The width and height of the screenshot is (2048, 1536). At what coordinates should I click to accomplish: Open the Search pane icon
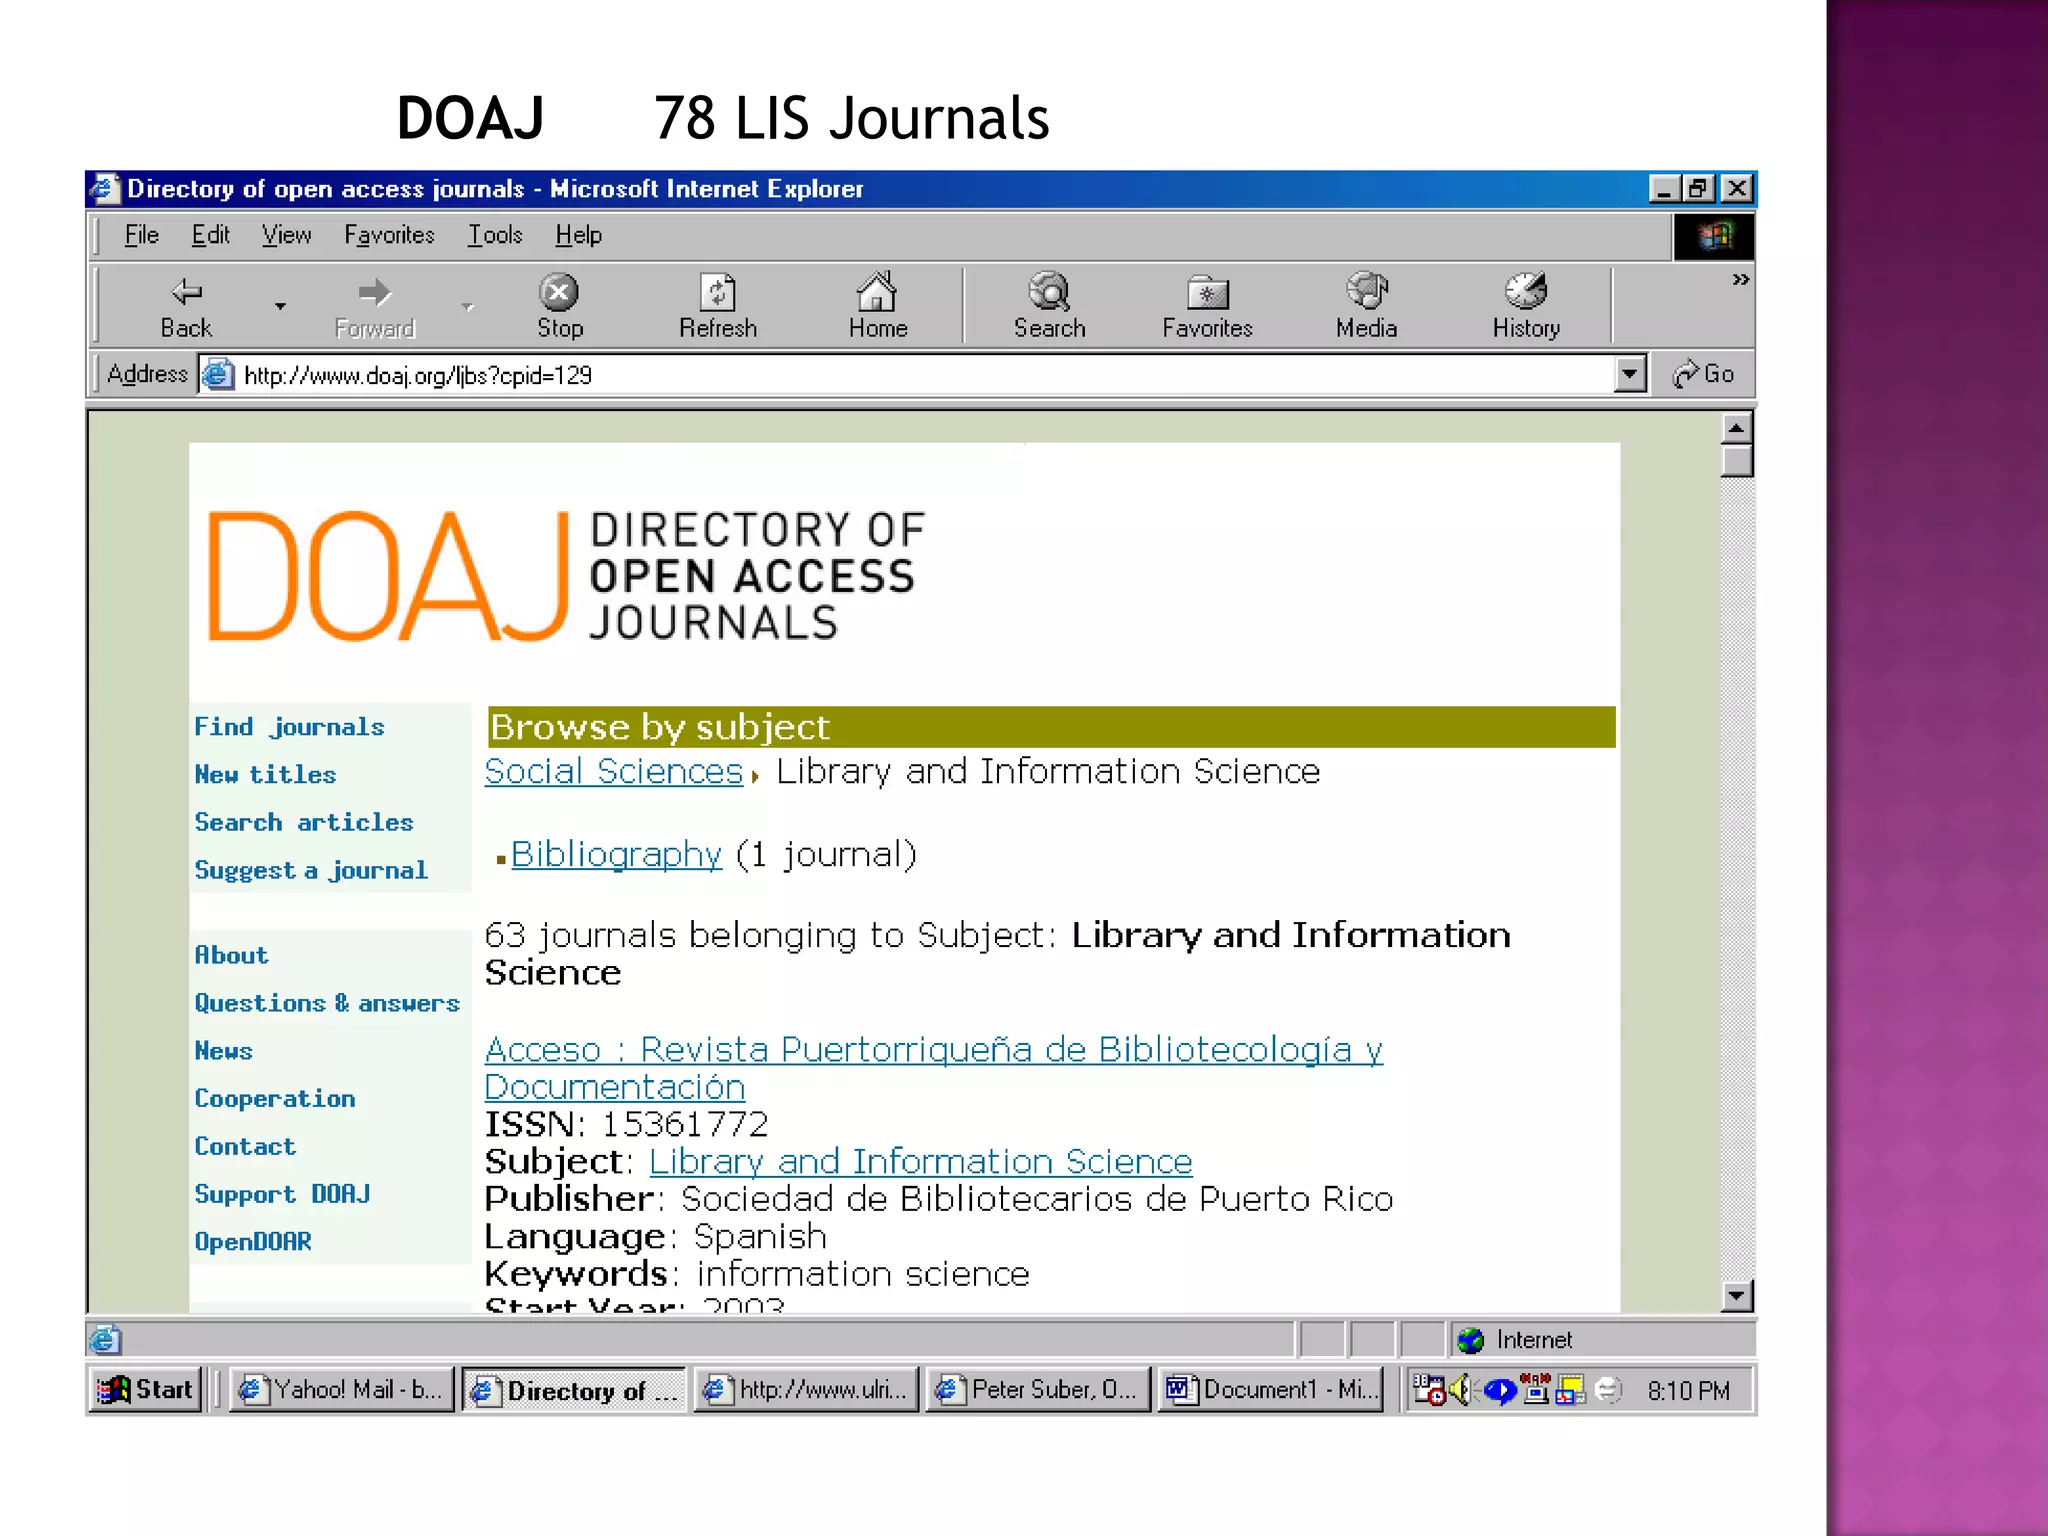tap(1049, 307)
